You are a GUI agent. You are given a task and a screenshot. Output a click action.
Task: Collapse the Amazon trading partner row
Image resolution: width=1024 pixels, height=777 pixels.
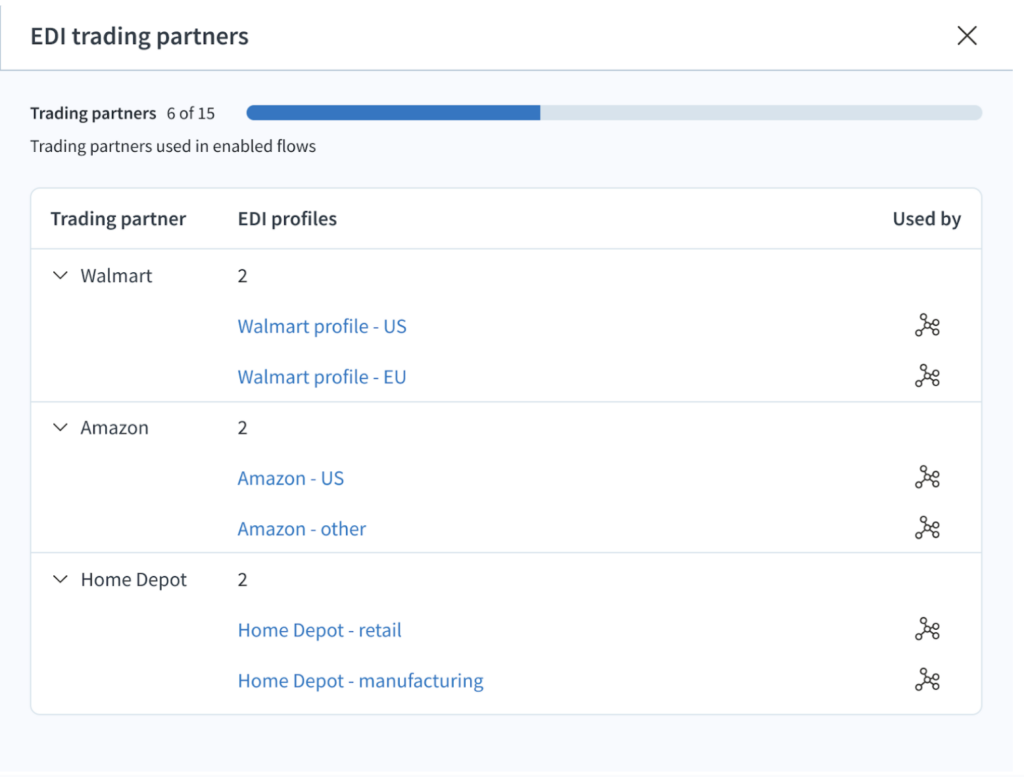click(61, 428)
